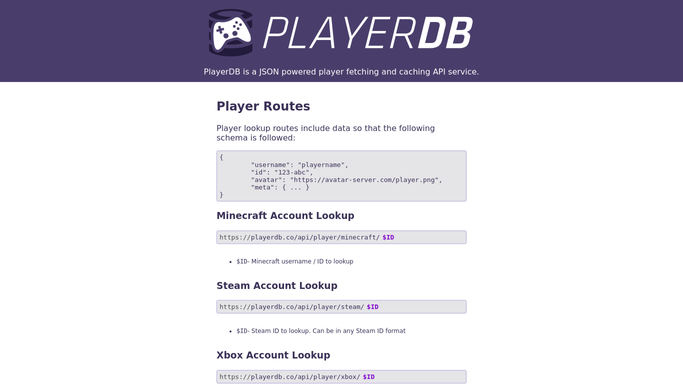Click the purple $ID in Minecraft URL
The height and width of the screenshot is (384, 683).
388,237
